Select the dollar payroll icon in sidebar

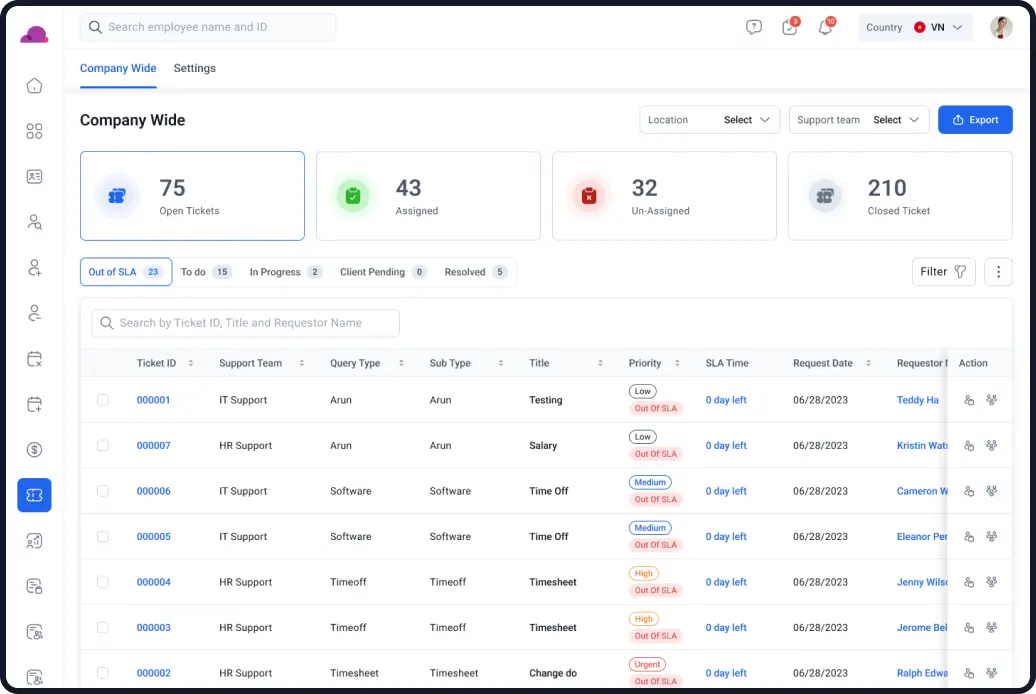pyautogui.click(x=34, y=450)
